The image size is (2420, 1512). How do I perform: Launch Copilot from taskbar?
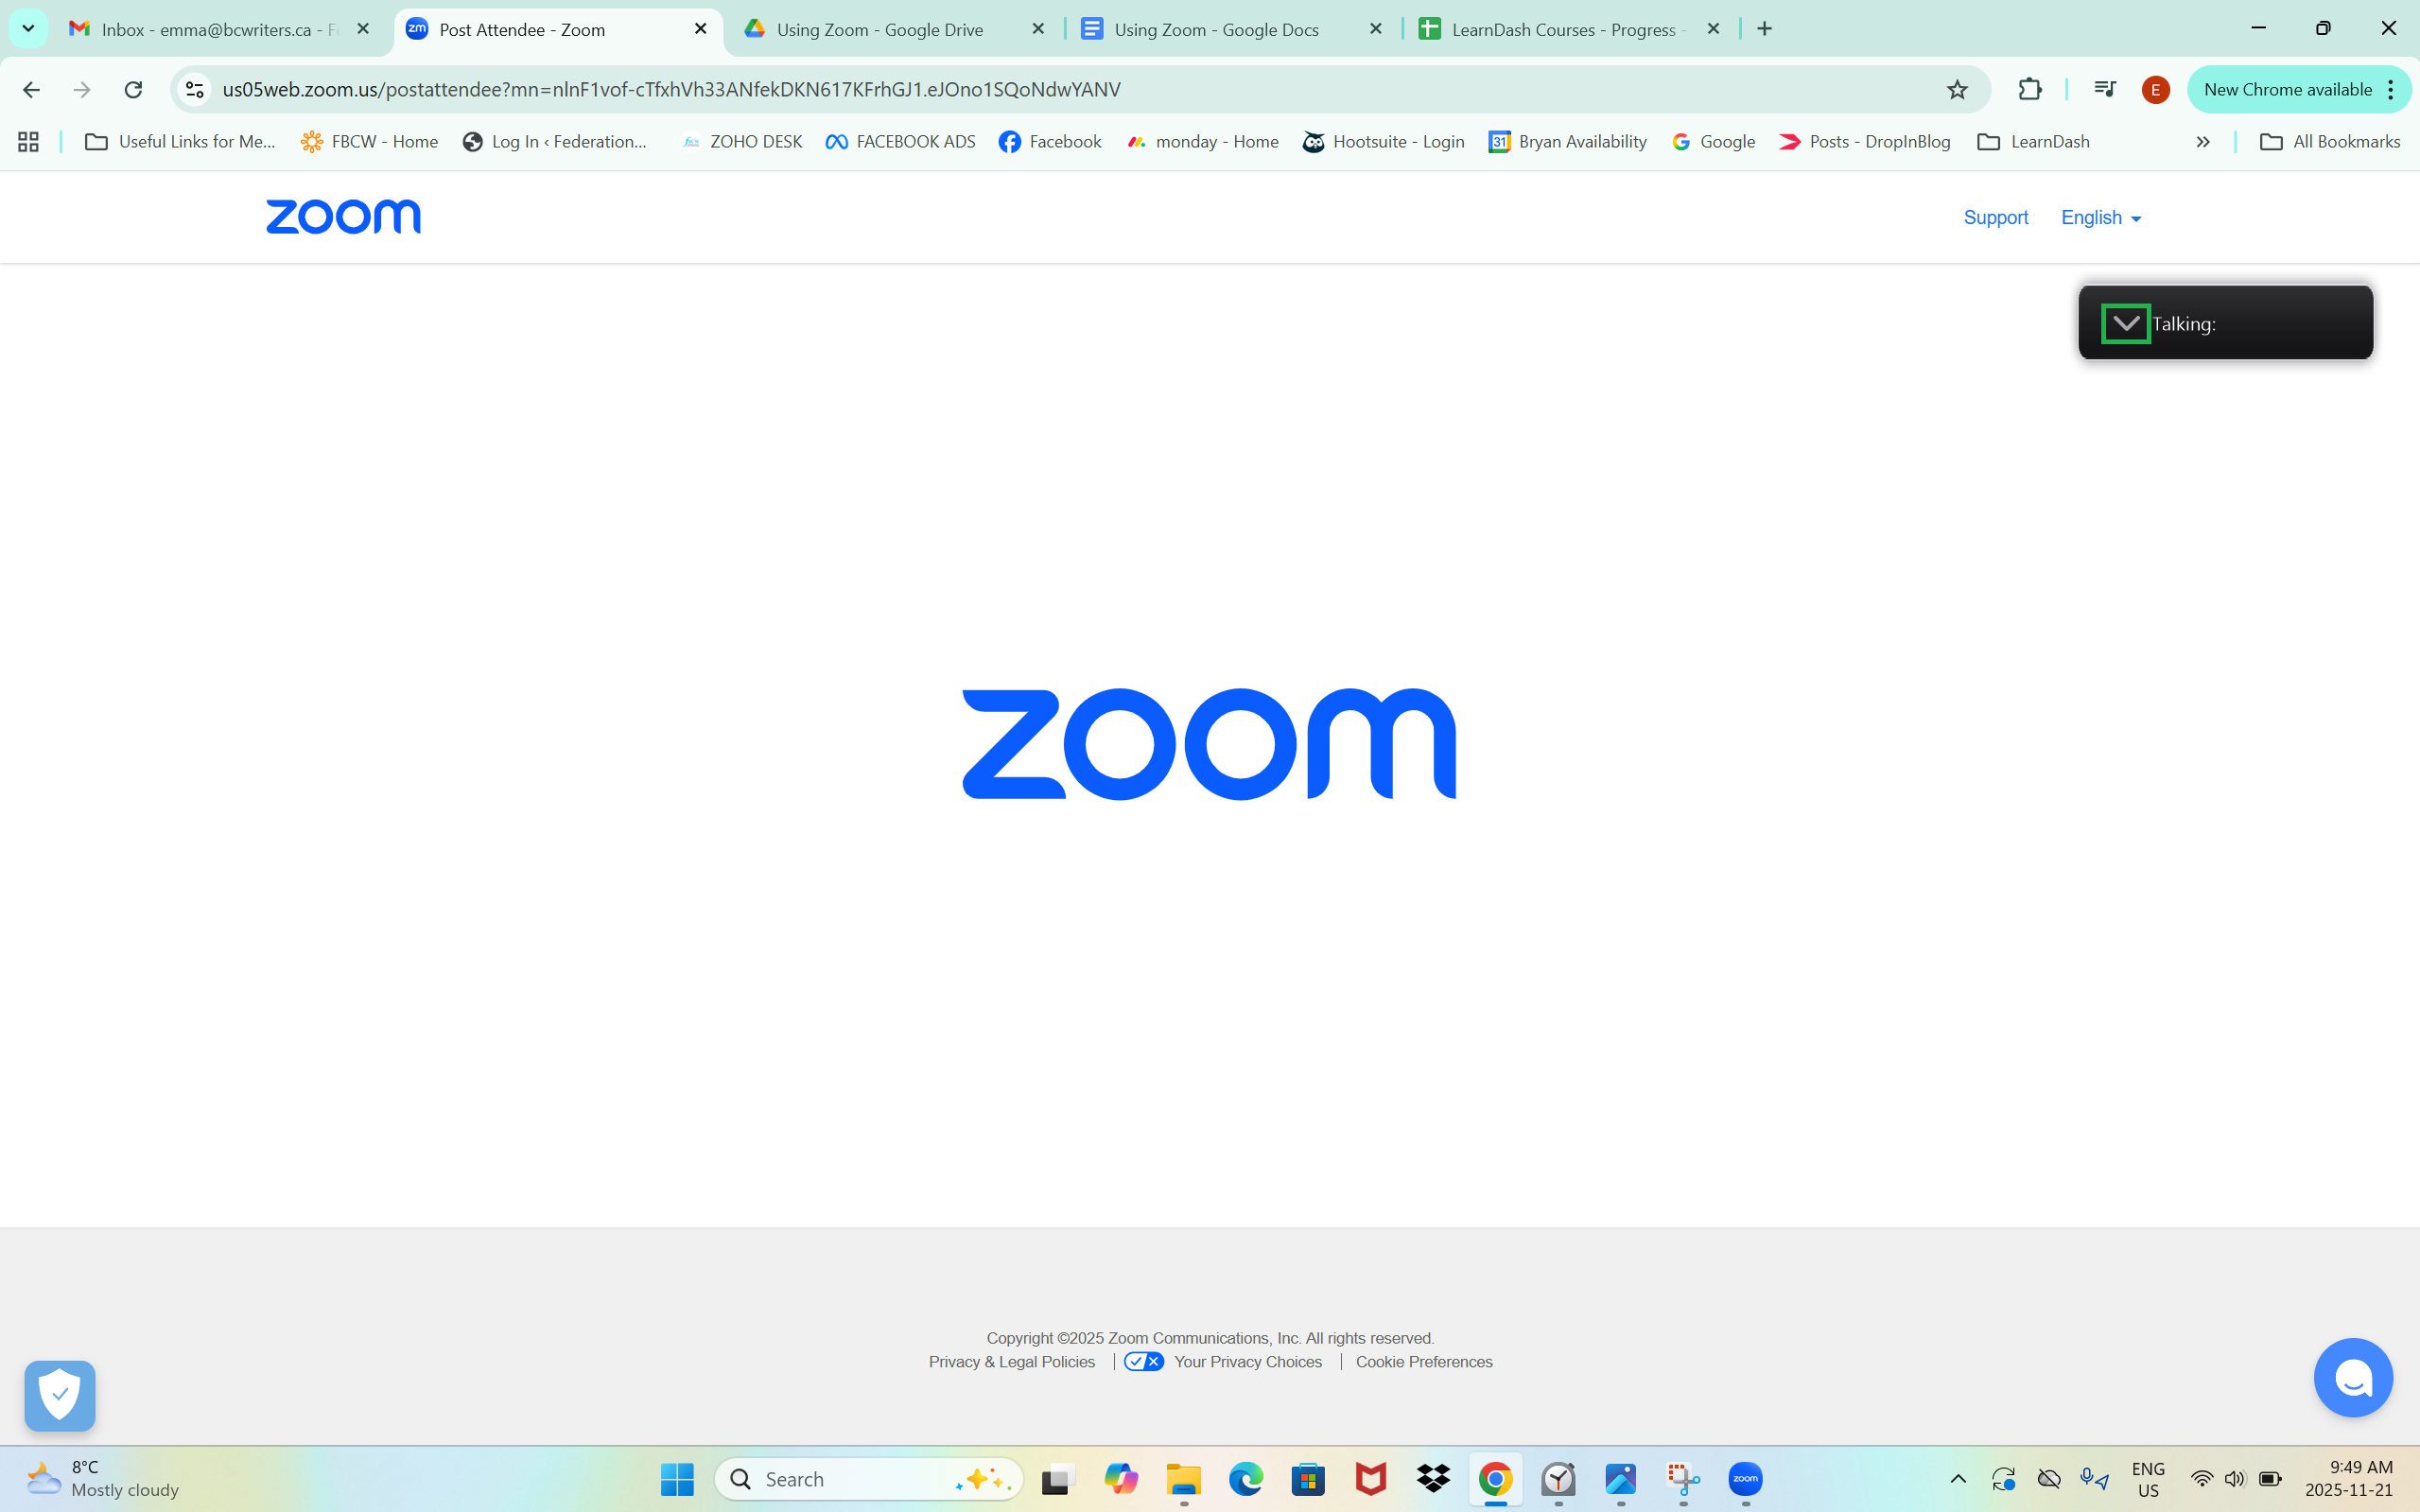click(x=1120, y=1479)
